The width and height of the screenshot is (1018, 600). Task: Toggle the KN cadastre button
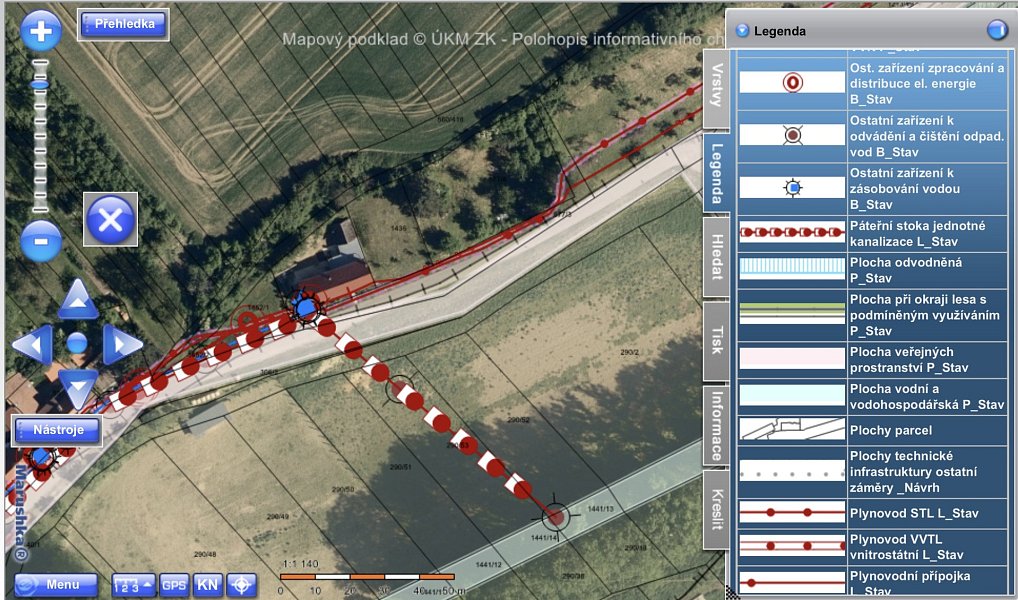tap(207, 585)
